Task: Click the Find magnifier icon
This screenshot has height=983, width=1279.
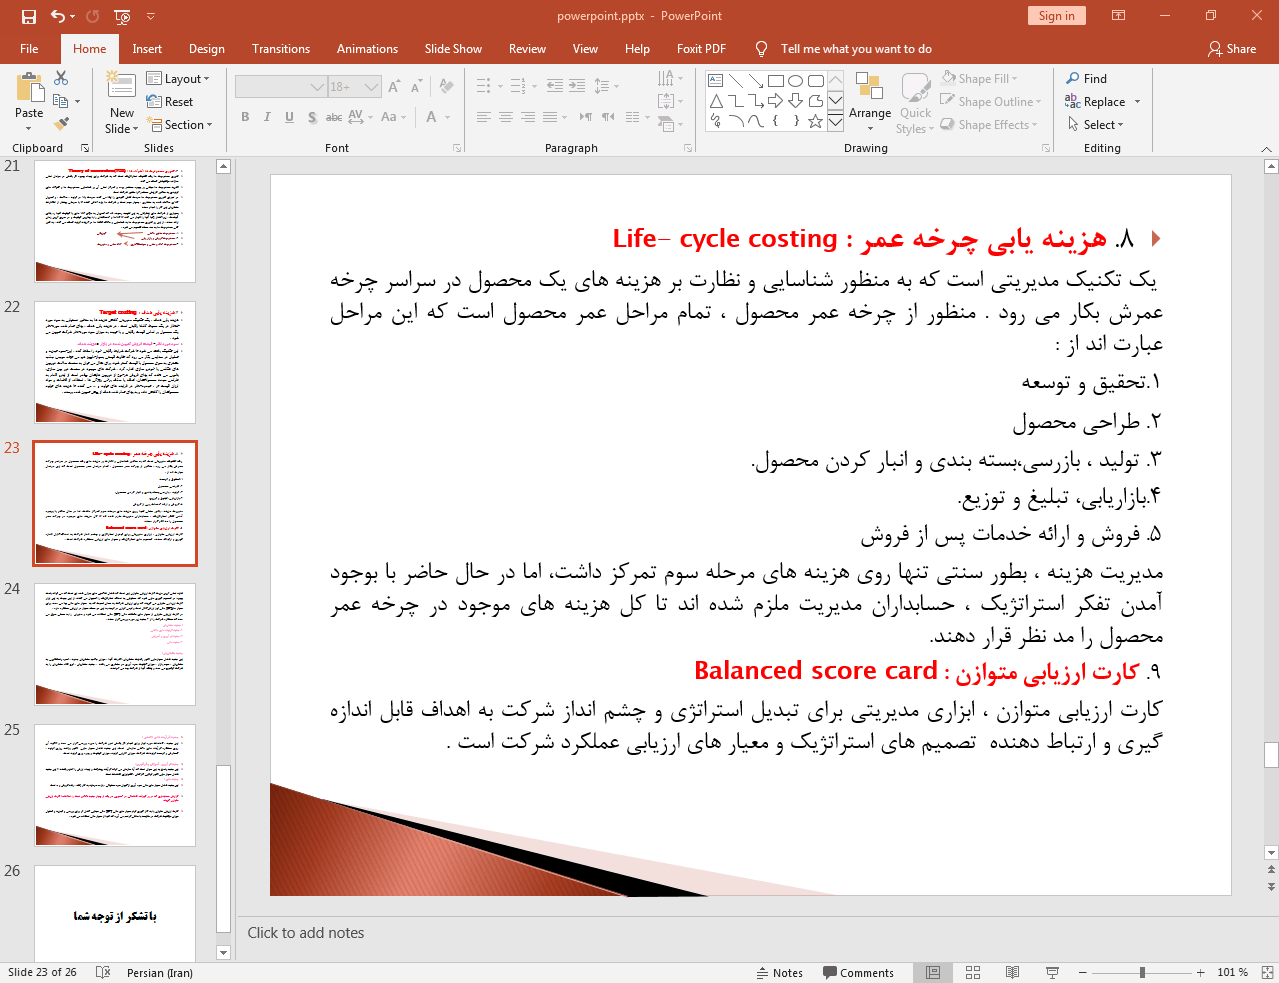Action: click(x=1073, y=78)
